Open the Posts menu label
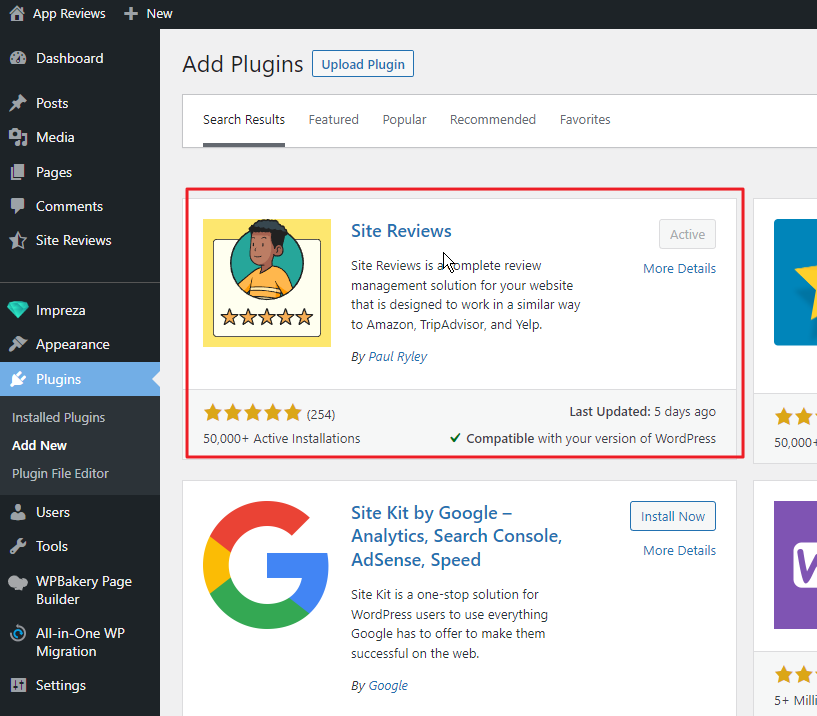Viewport: 817px width, 716px height. (52, 103)
